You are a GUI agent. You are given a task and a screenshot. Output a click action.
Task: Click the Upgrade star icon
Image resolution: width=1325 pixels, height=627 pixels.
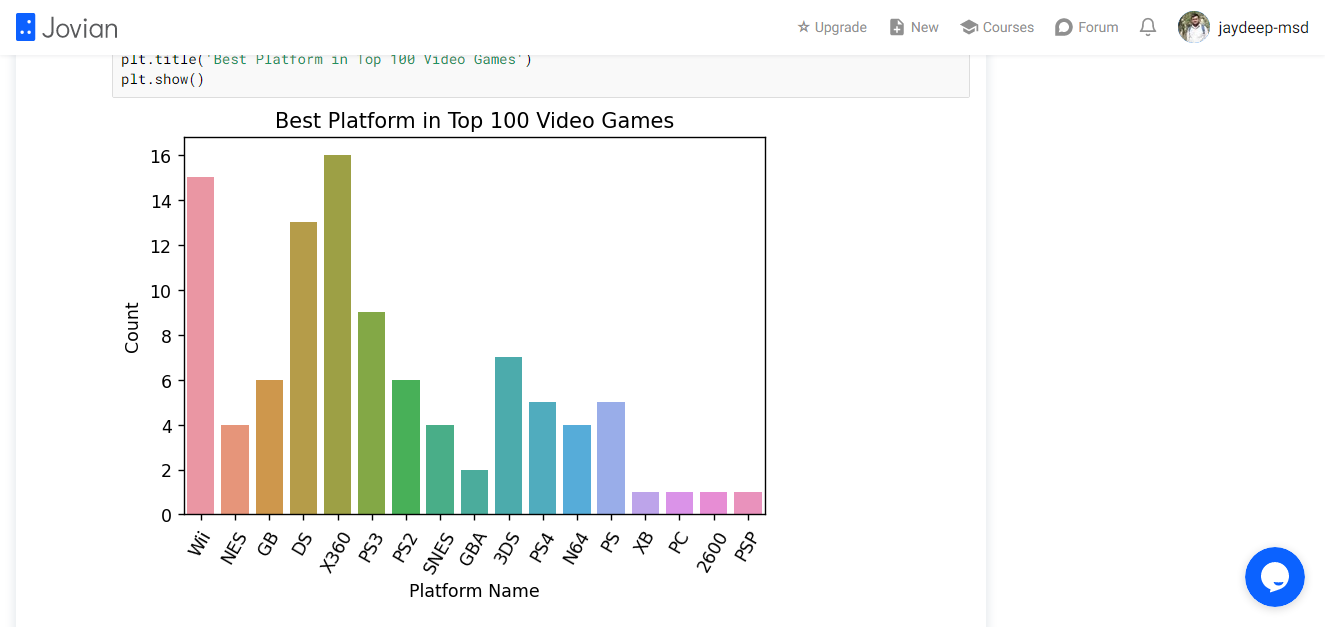pos(803,27)
